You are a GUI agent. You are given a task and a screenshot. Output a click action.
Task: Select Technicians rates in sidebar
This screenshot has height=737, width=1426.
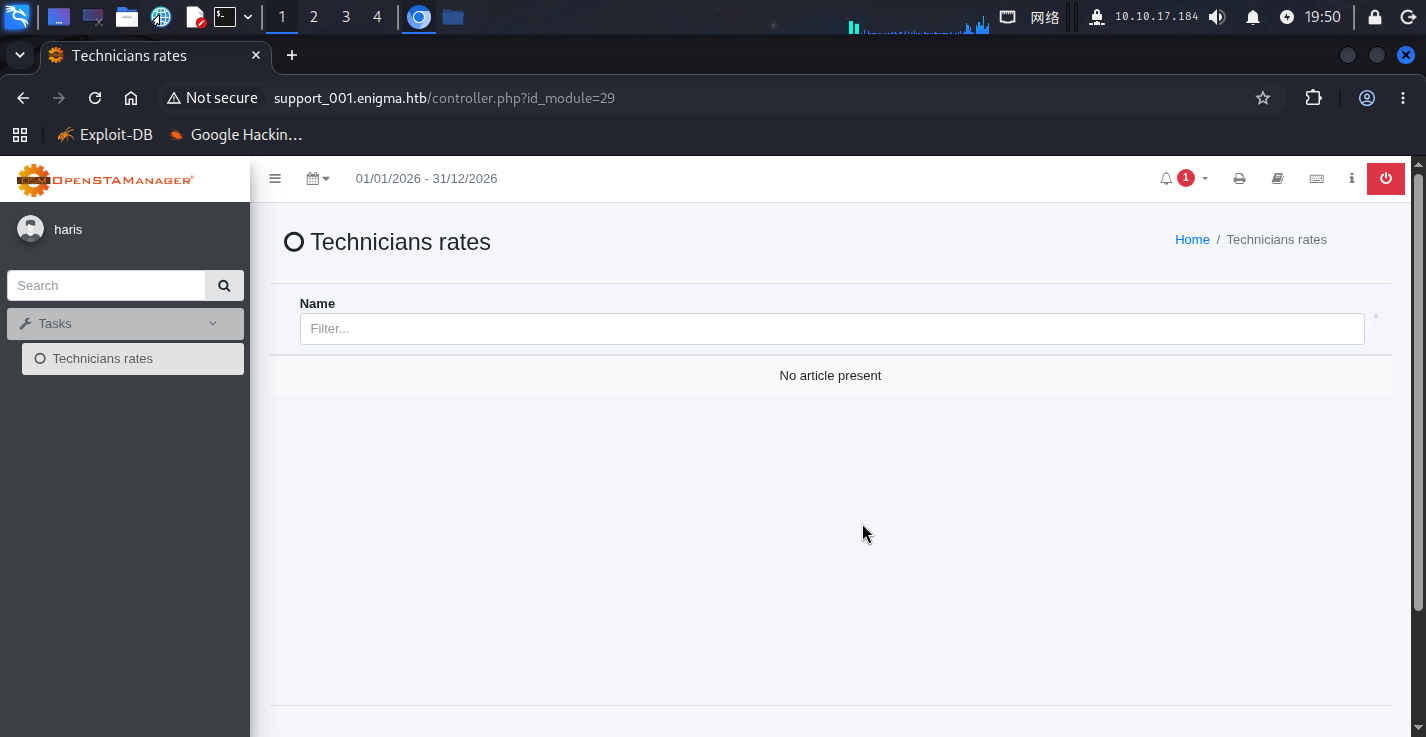click(133, 359)
